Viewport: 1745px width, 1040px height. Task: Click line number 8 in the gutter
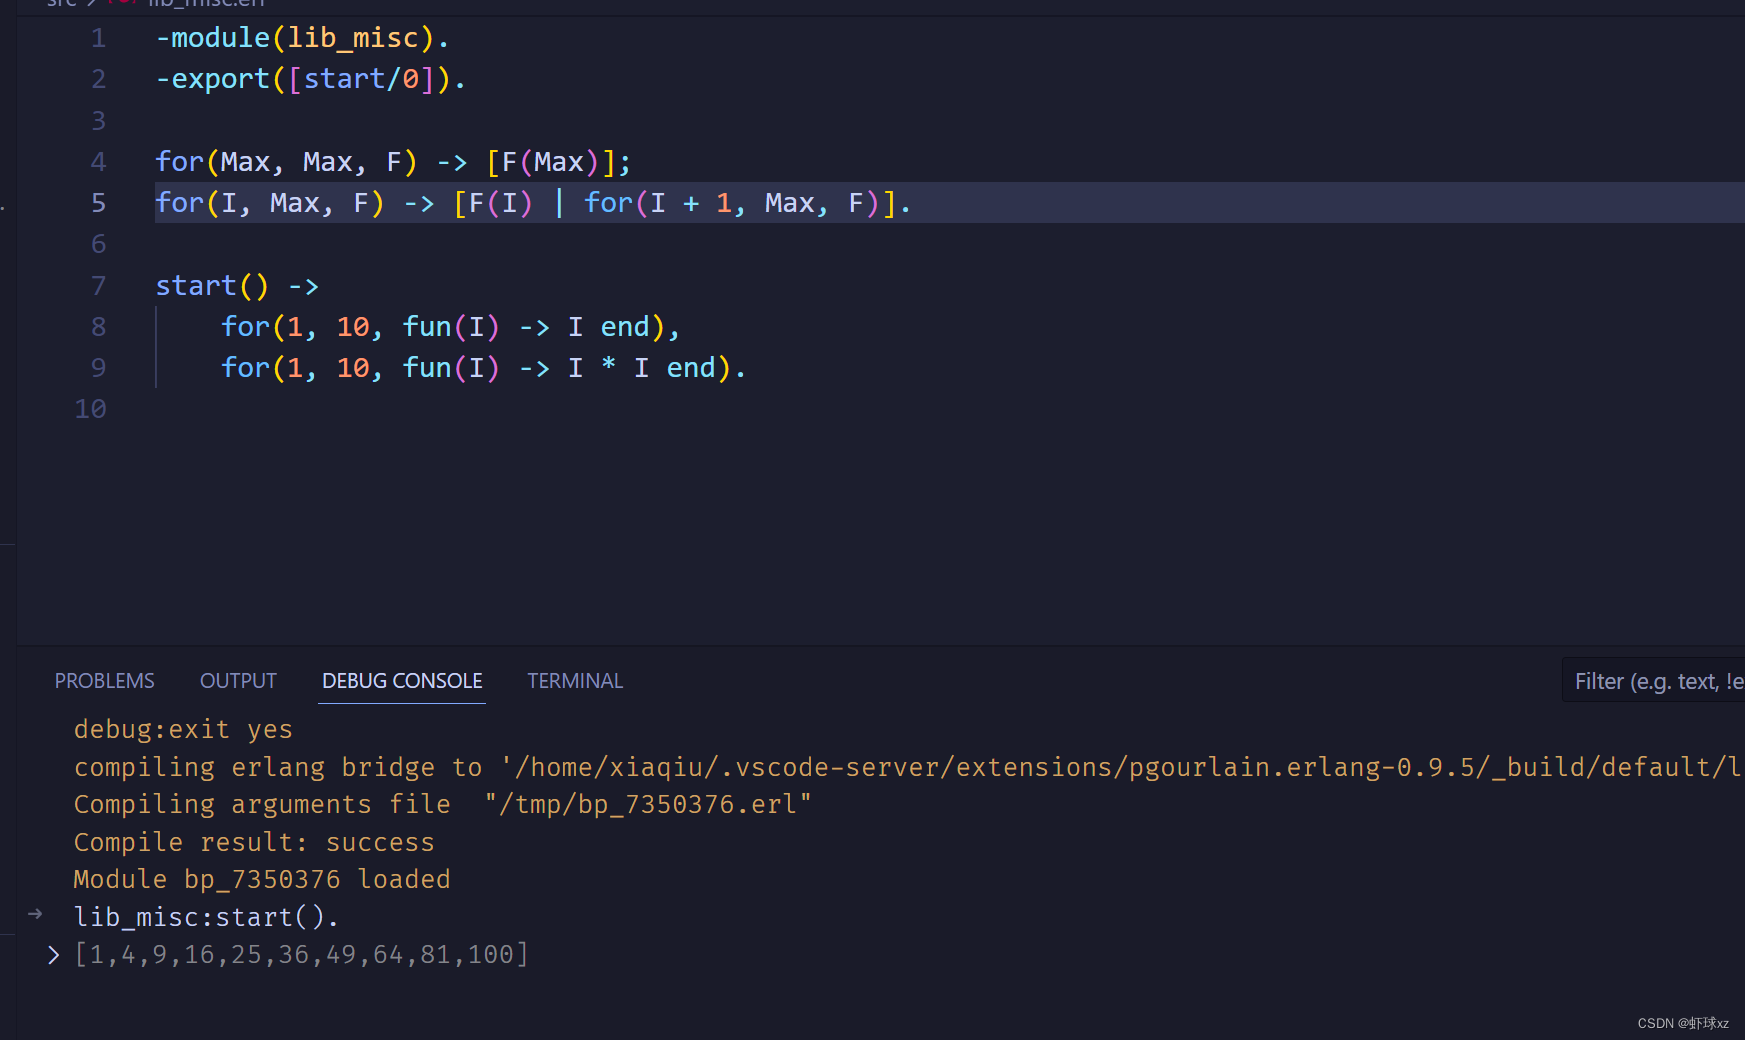click(x=98, y=327)
